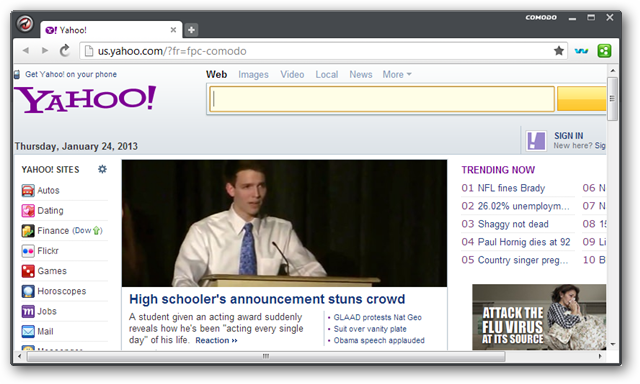The image size is (640, 384).
Task: Open Suit over vanity plate story
Action: (370, 329)
